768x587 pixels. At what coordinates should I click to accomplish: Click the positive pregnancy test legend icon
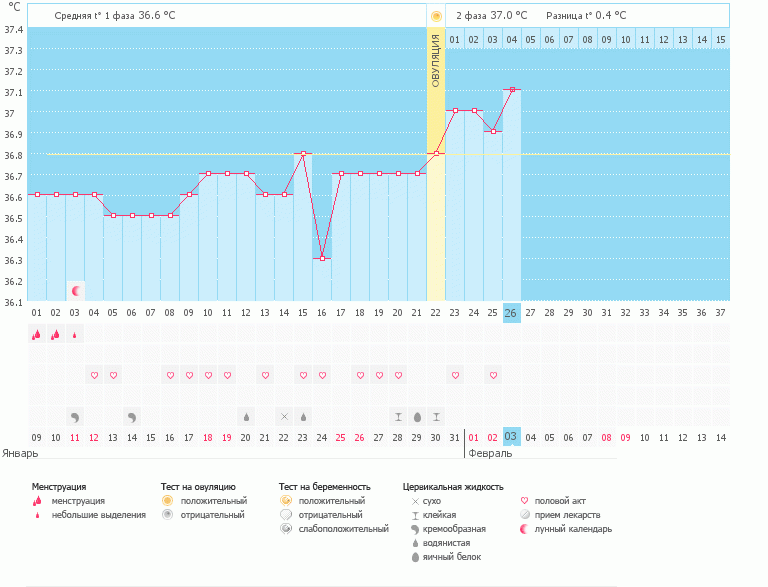(x=286, y=501)
